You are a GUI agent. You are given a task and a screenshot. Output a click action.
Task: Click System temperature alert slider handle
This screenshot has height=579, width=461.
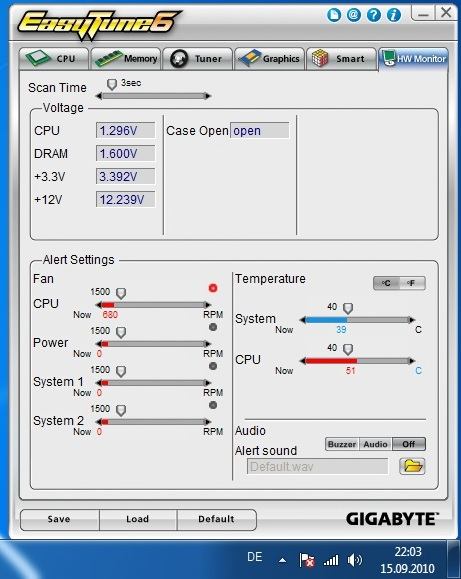[348, 308]
